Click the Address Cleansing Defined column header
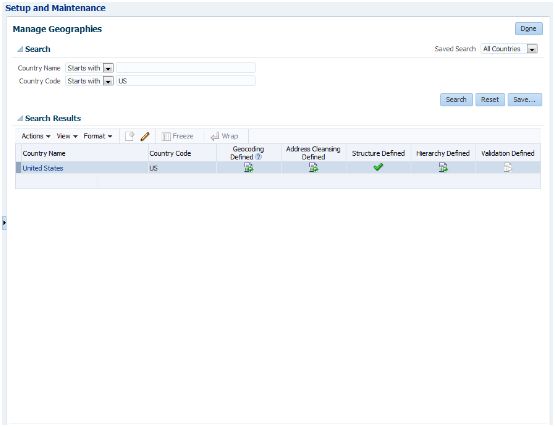The image size is (555, 427). pyautogui.click(x=313, y=153)
